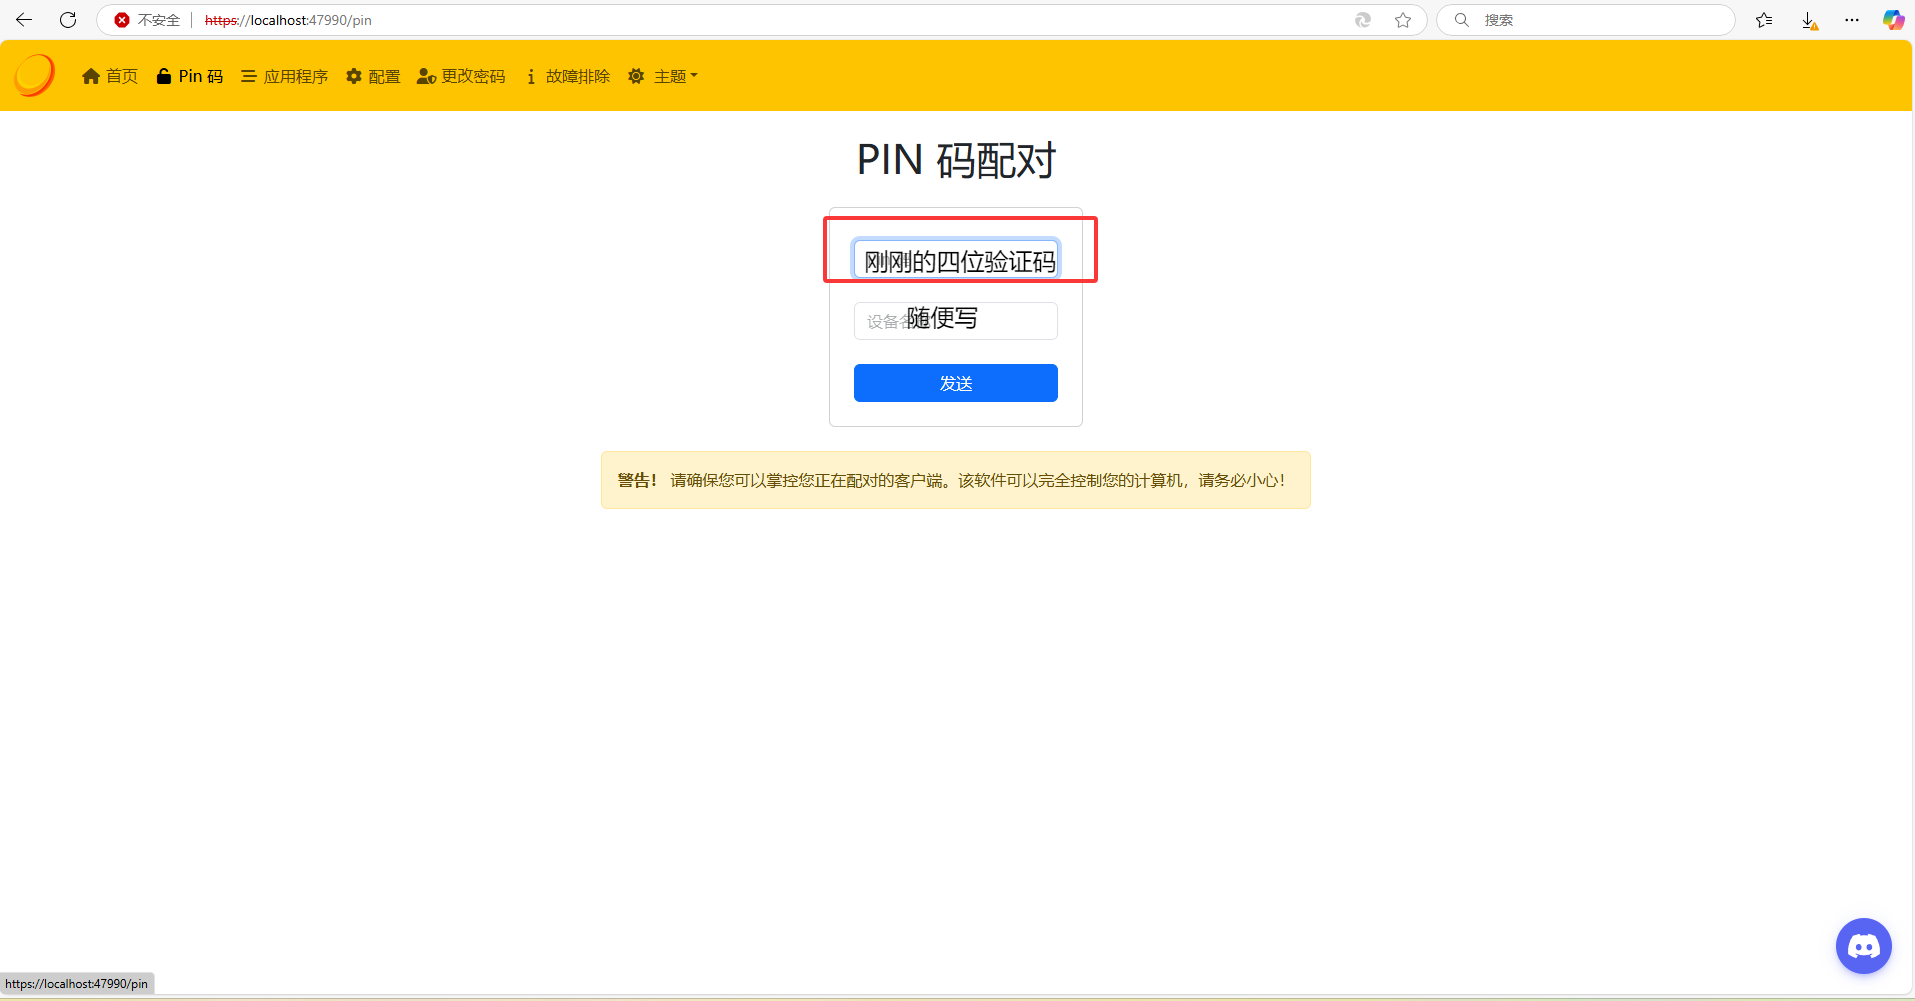Open browser menu three dots
The image size is (1915, 1001).
[1852, 20]
